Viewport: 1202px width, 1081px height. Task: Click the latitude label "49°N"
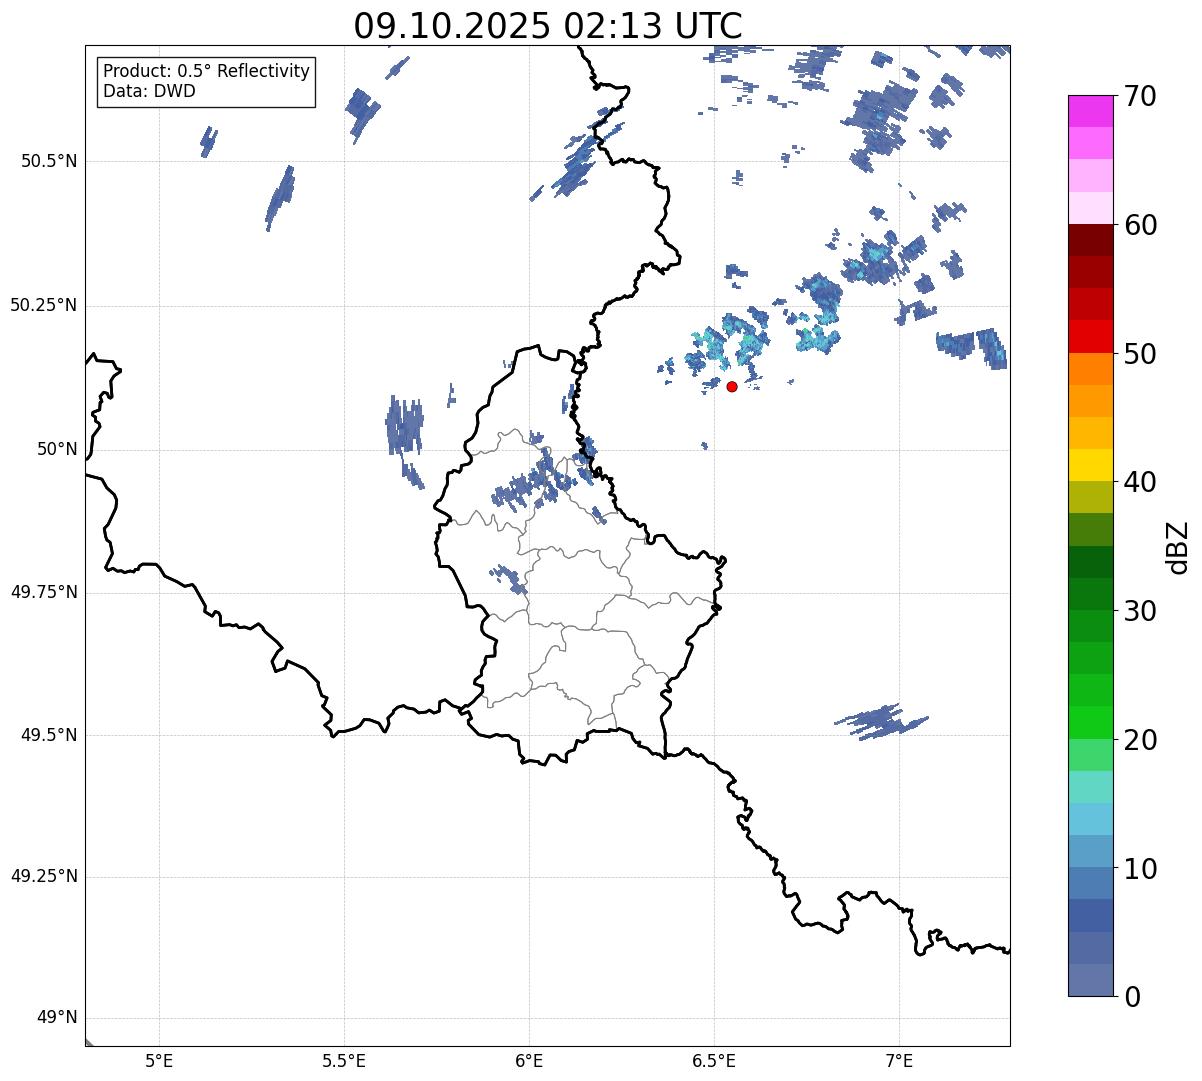[x=57, y=1018]
